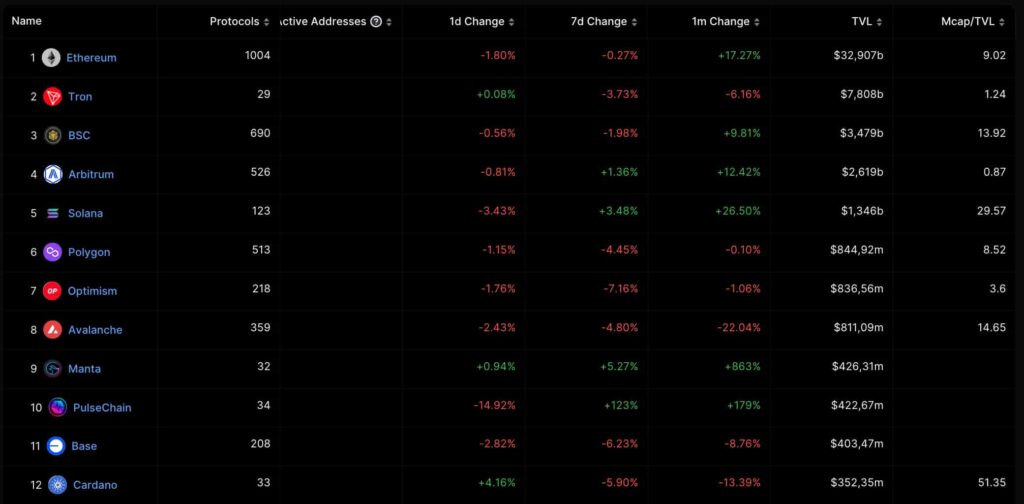The width and height of the screenshot is (1024, 504).
Task: Click the PulseChain logo icon
Action: tap(58, 407)
